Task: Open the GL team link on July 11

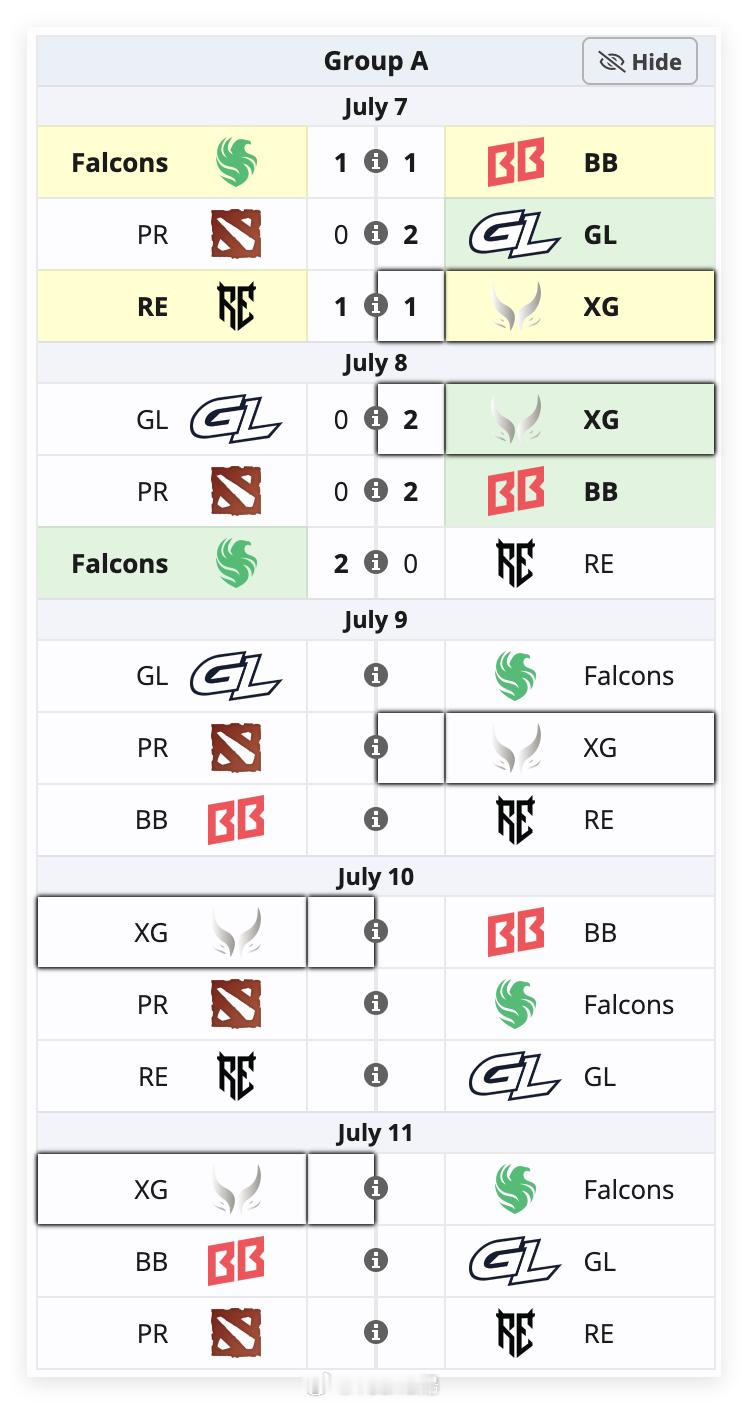Action: [600, 1262]
